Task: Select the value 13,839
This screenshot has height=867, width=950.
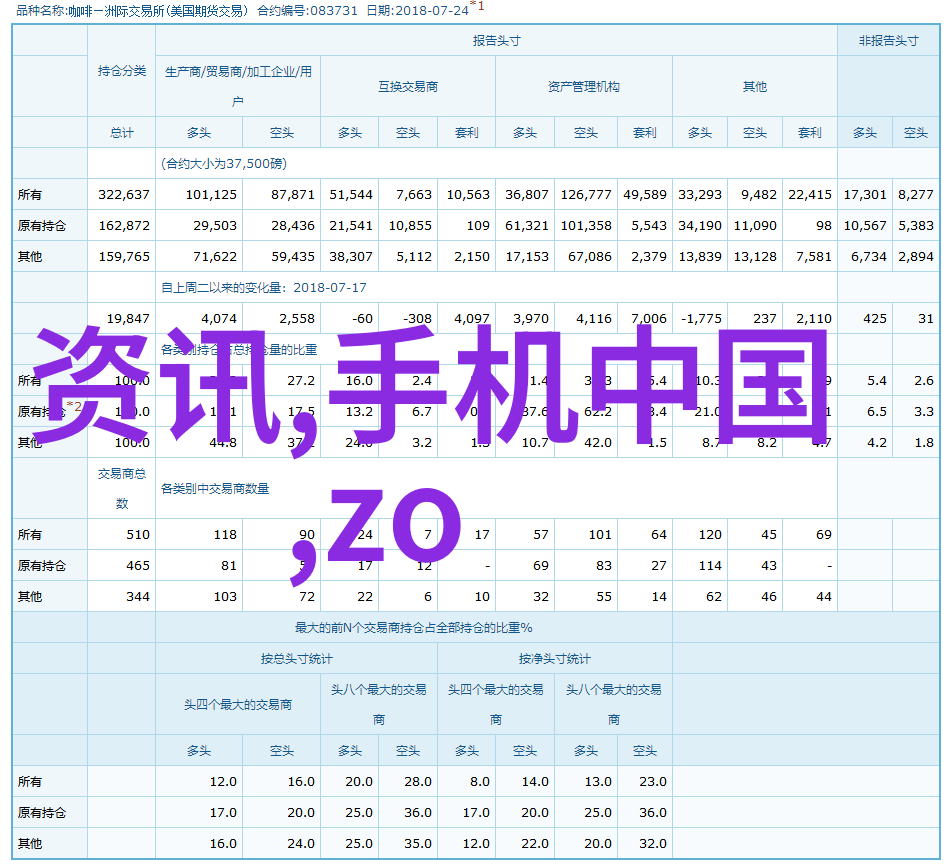Action: (700, 256)
